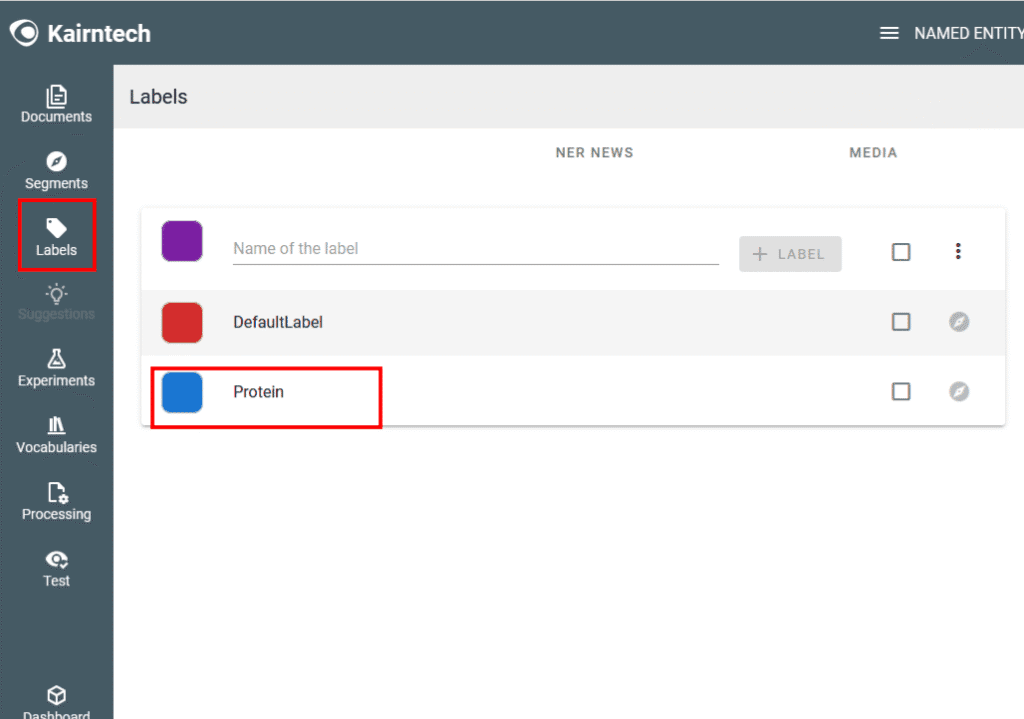Go to Segments in sidebar
The height and width of the screenshot is (719, 1024).
56,163
